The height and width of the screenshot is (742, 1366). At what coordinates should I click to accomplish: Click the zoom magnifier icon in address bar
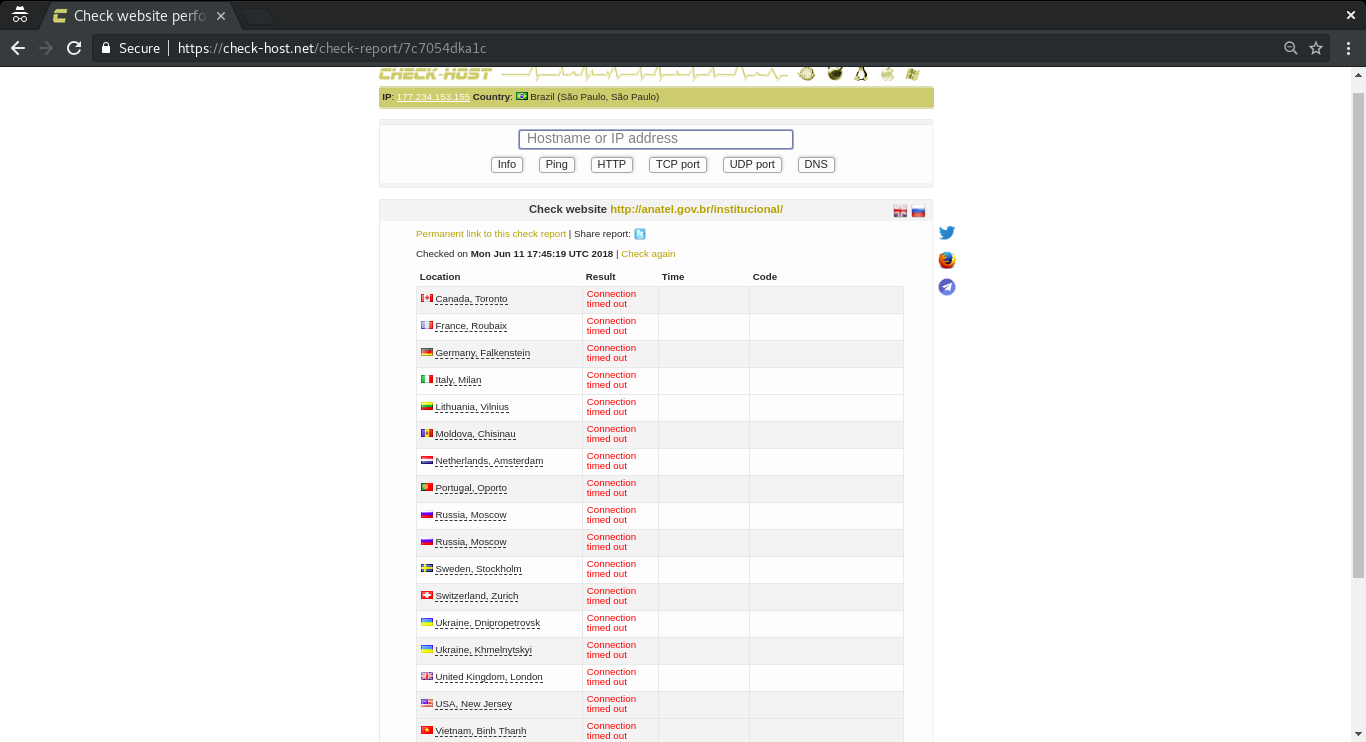pos(1291,48)
